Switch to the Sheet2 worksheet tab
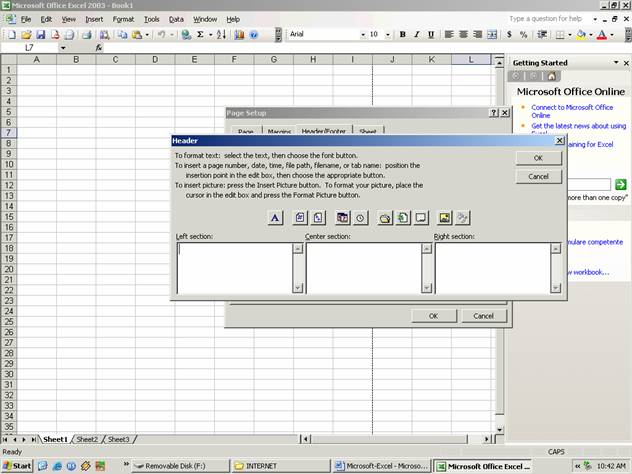Screen dimensions: 632x474 tap(87, 439)
